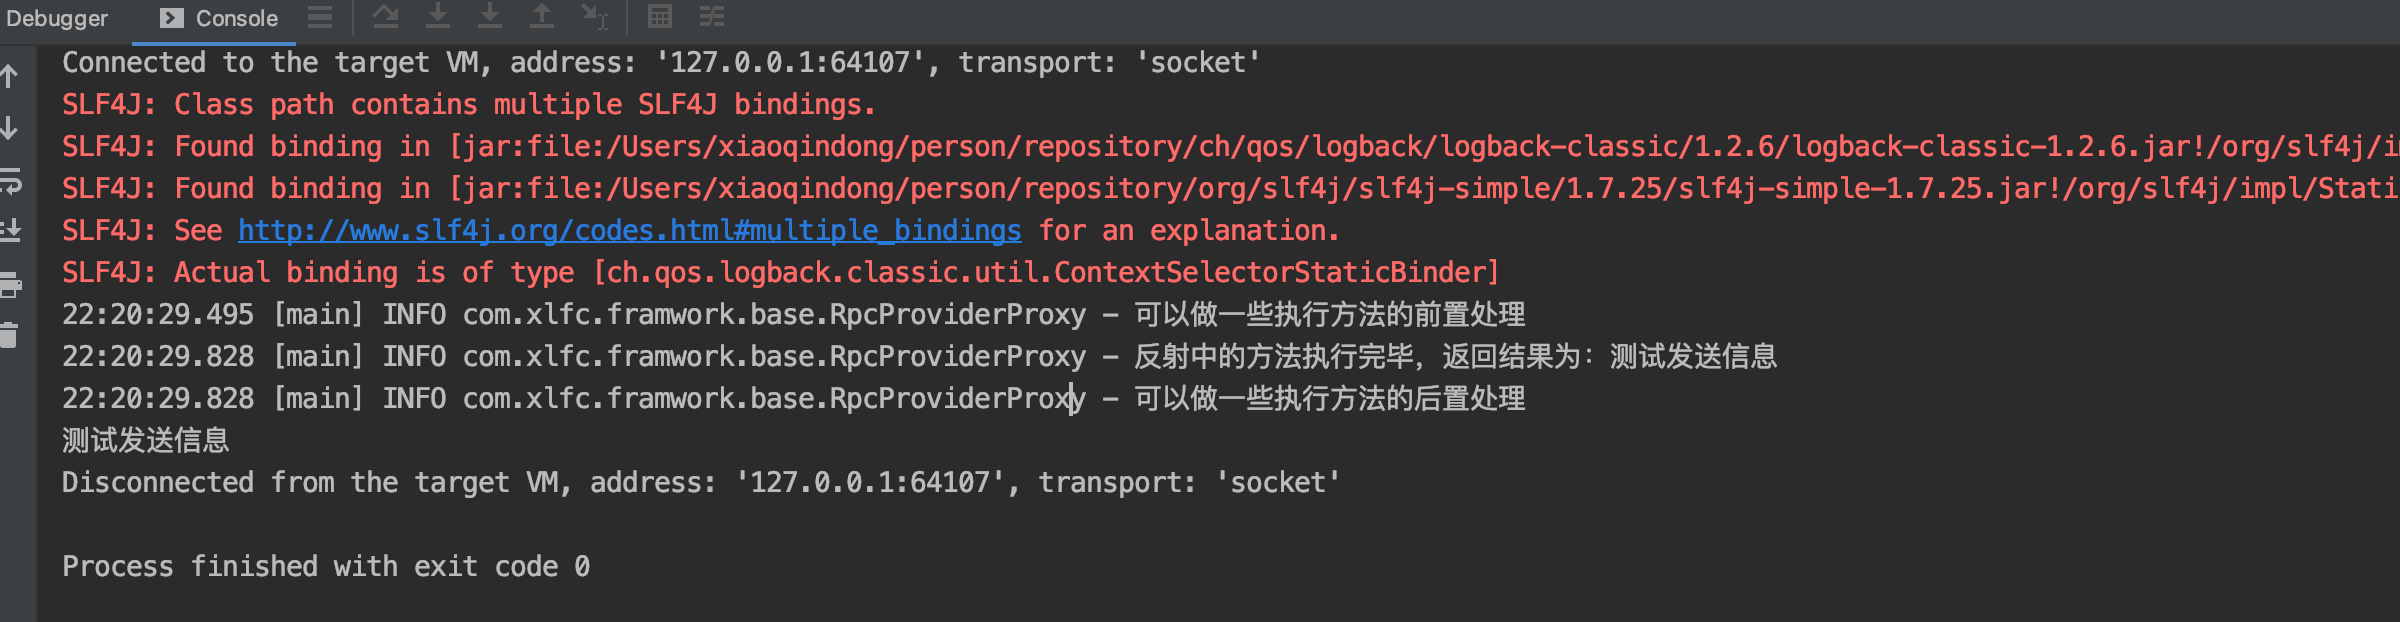Click the Step Over icon
This screenshot has height=622, width=2400.
click(387, 17)
